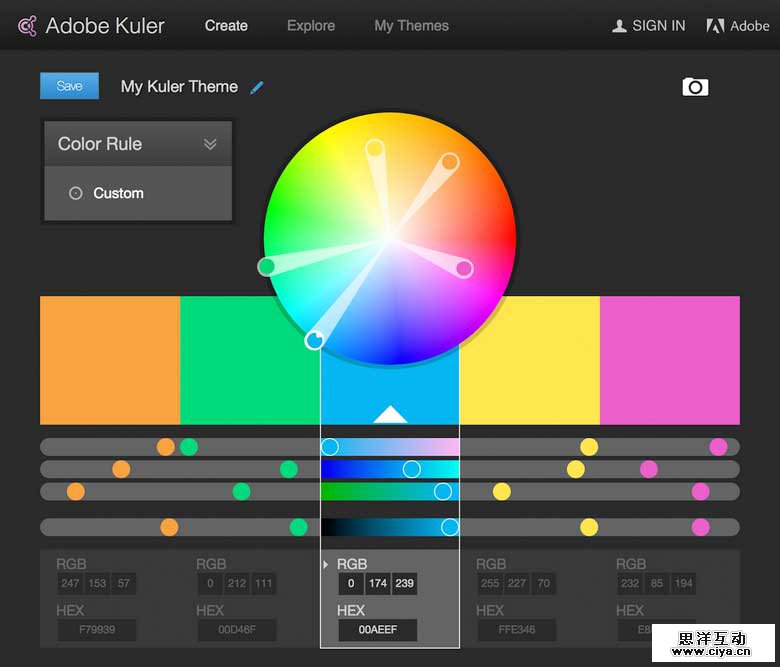Open the My Themes tab

(x=411, y=26)
